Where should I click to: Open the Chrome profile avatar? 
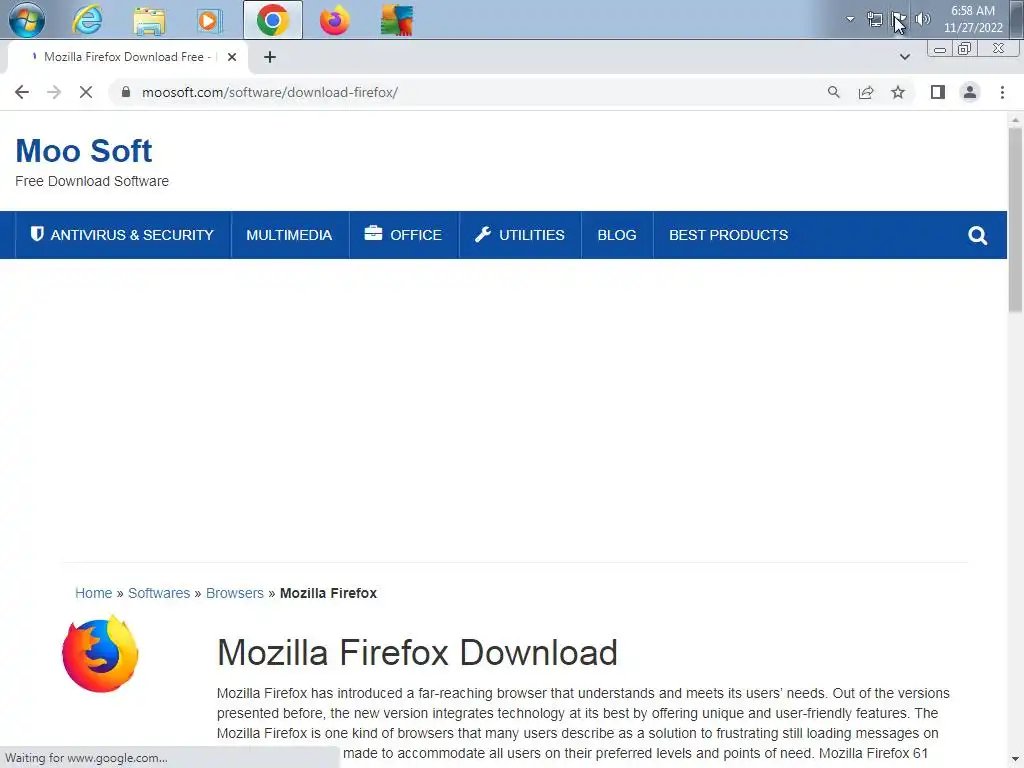[970, 92]
